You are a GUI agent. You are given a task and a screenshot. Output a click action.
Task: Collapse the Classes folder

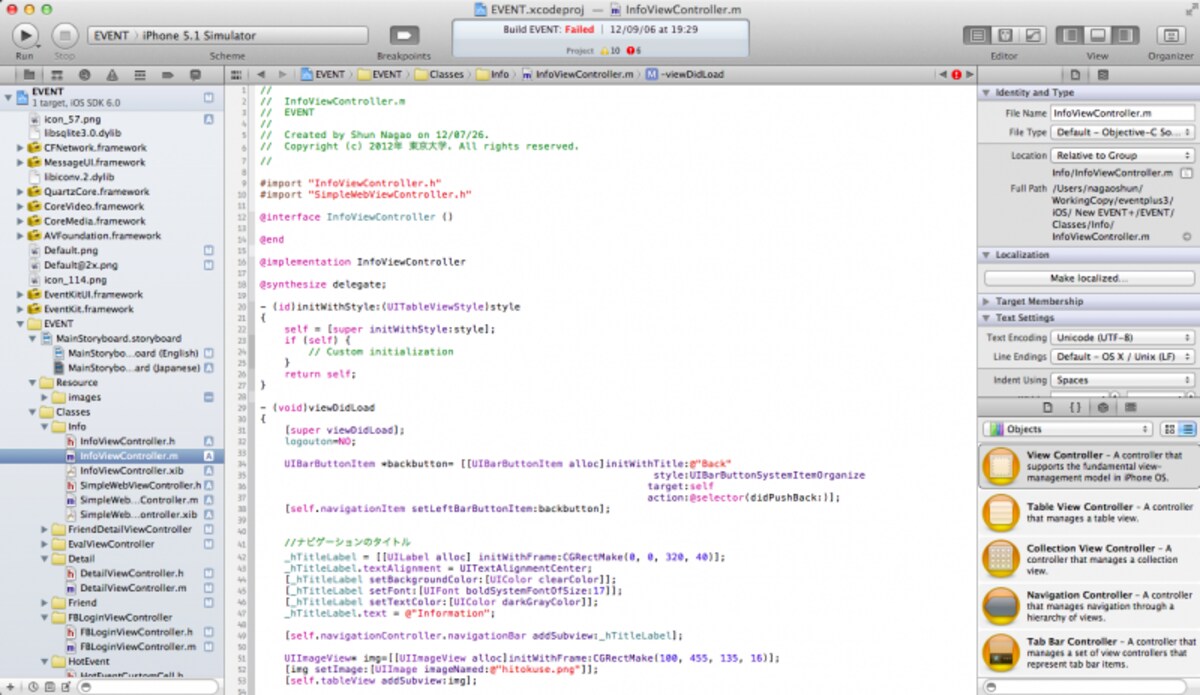tap(33, 412)
